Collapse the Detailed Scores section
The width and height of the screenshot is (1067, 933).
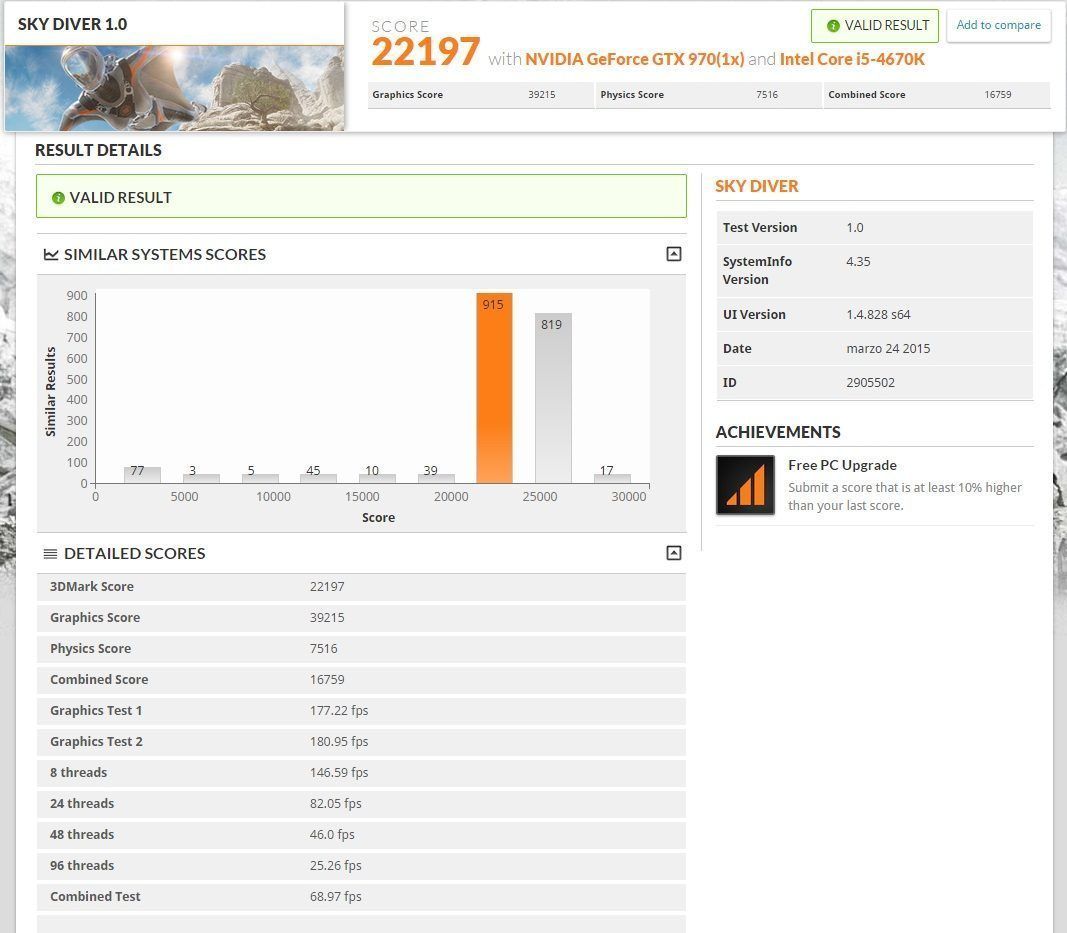coord(673,553)
